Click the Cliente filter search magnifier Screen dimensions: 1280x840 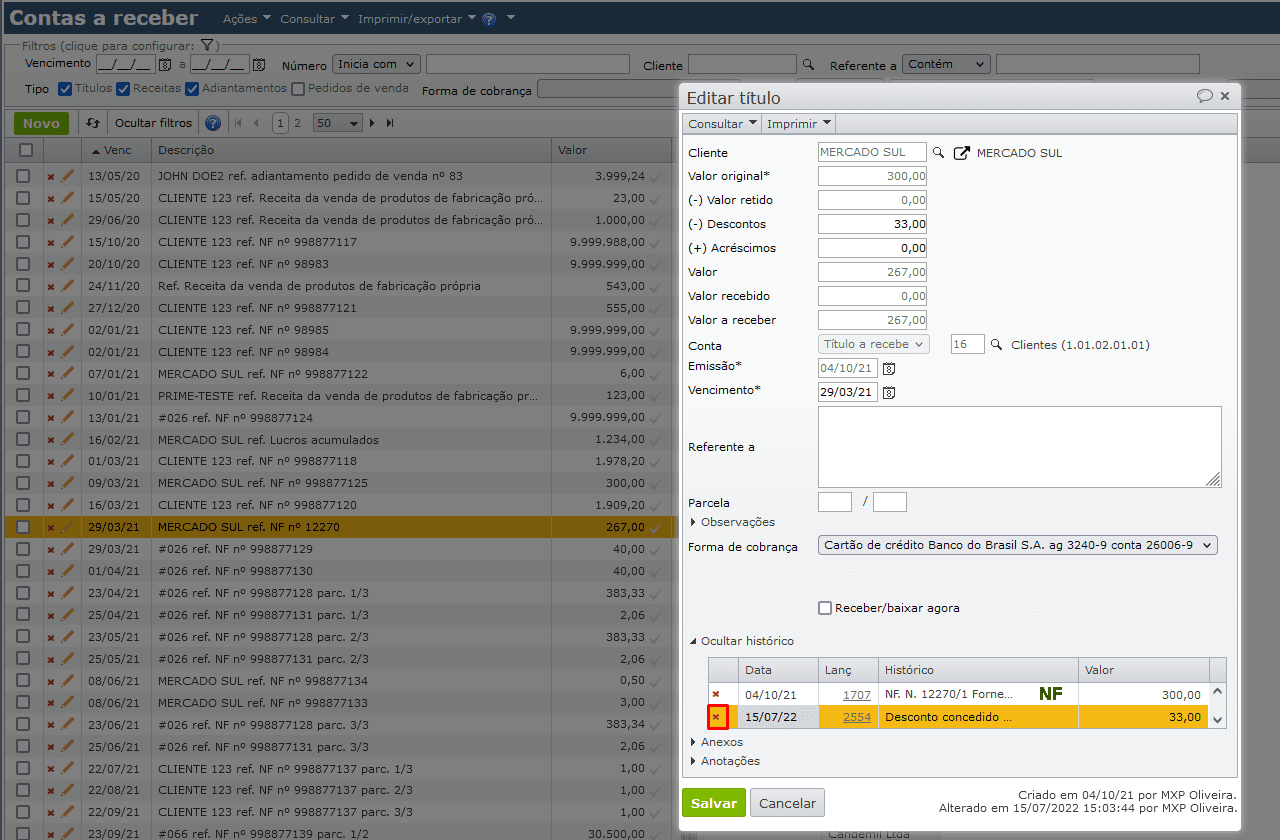(809, 65)
